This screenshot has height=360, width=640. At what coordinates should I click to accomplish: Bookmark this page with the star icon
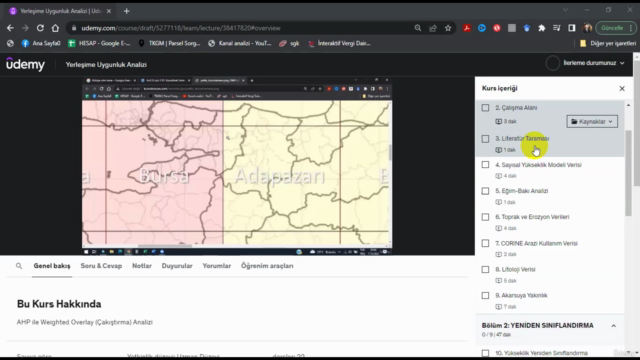coord(448,28)
